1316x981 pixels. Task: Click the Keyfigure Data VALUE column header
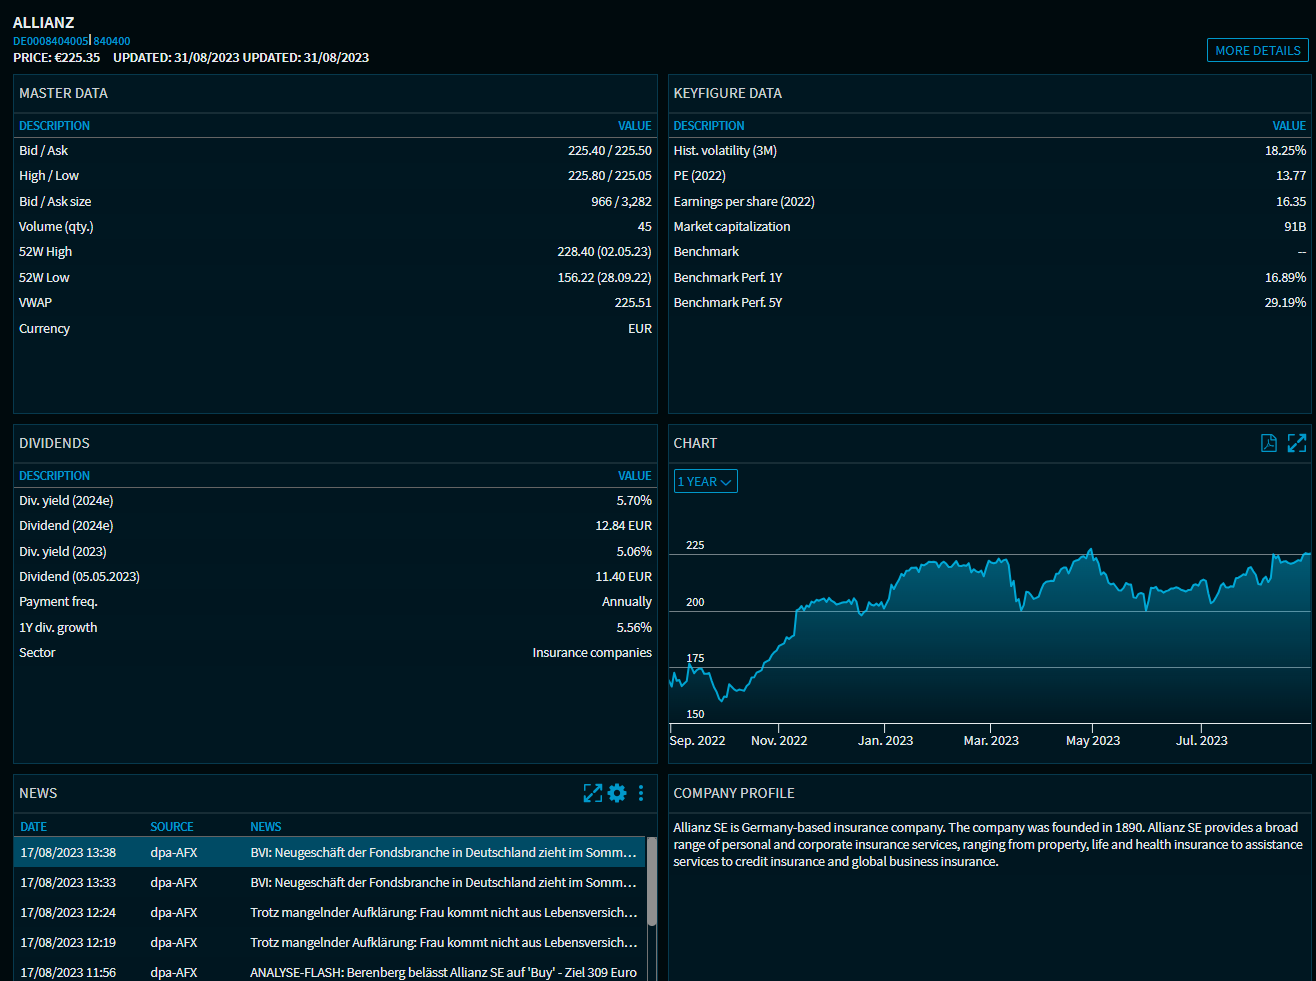1288,126
